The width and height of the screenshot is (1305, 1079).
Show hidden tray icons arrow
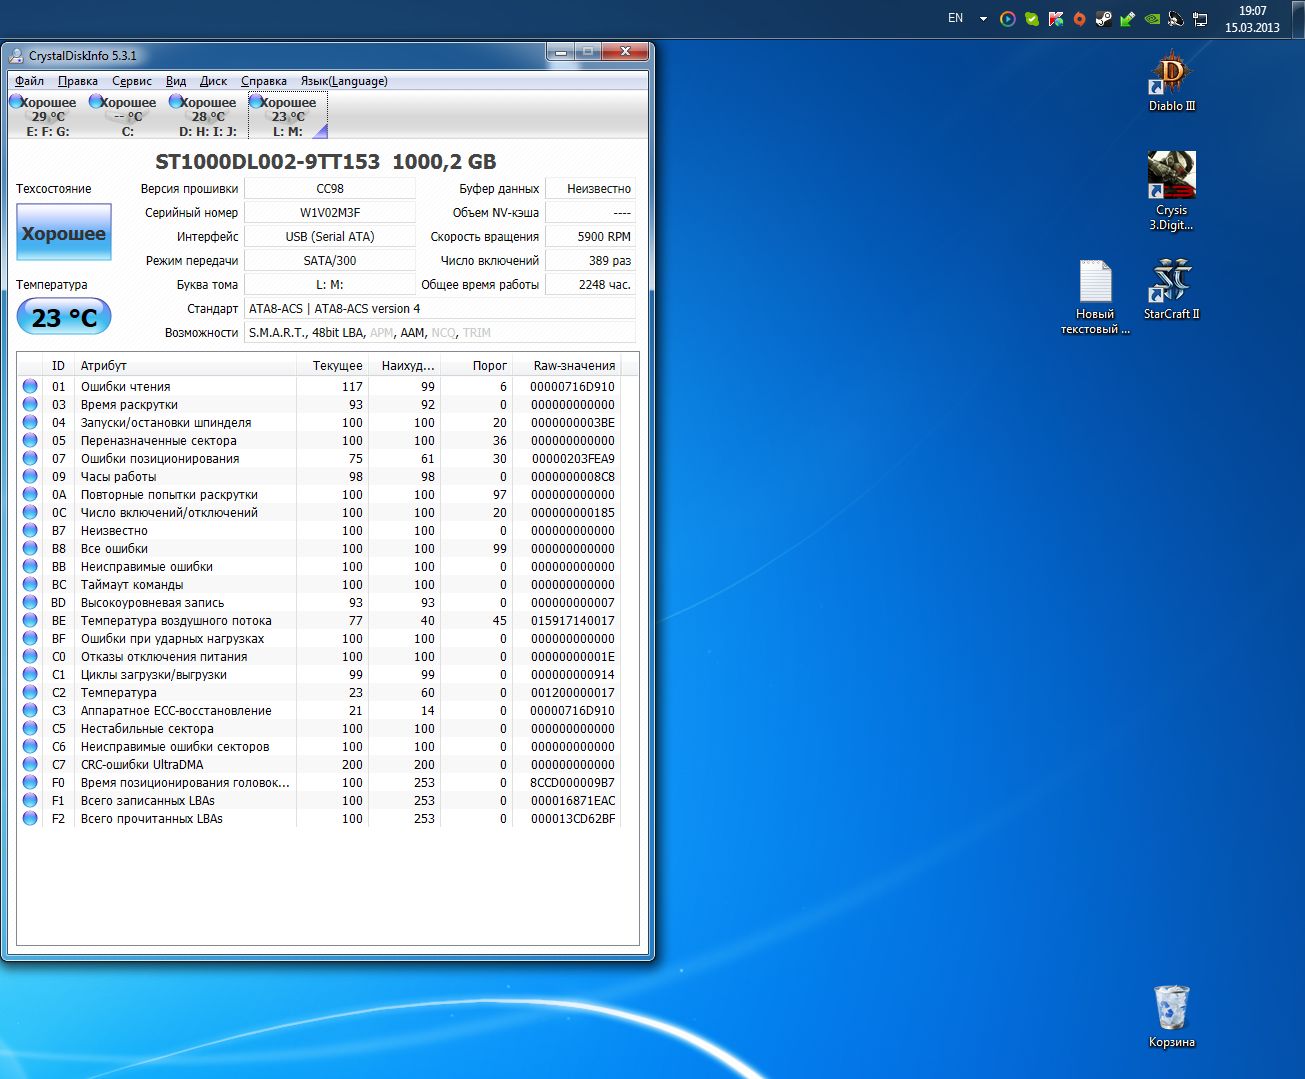983,18
